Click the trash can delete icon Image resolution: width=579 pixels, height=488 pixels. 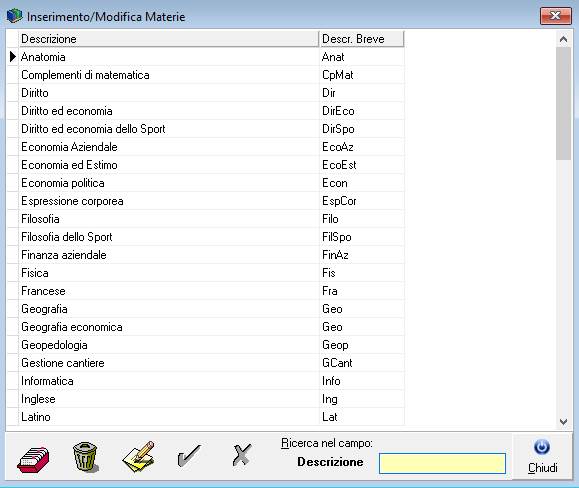[86, 457]
